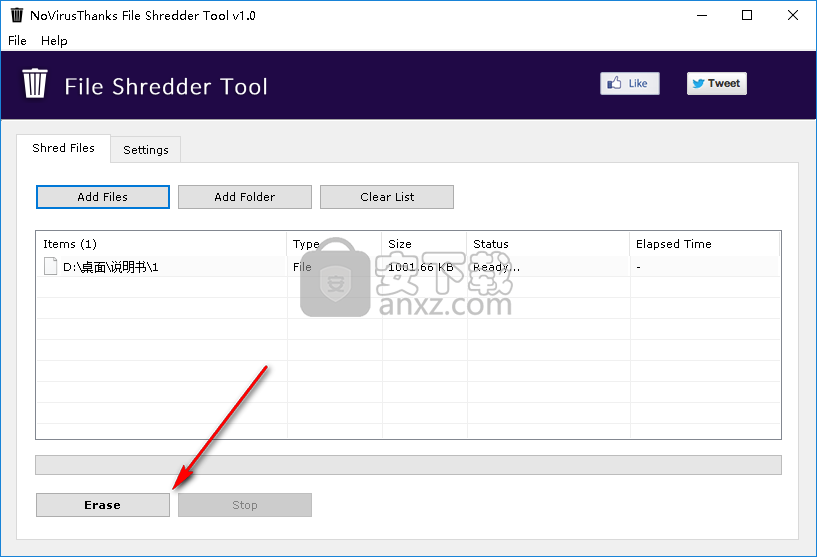Click the Size column header

coord(424,244)
